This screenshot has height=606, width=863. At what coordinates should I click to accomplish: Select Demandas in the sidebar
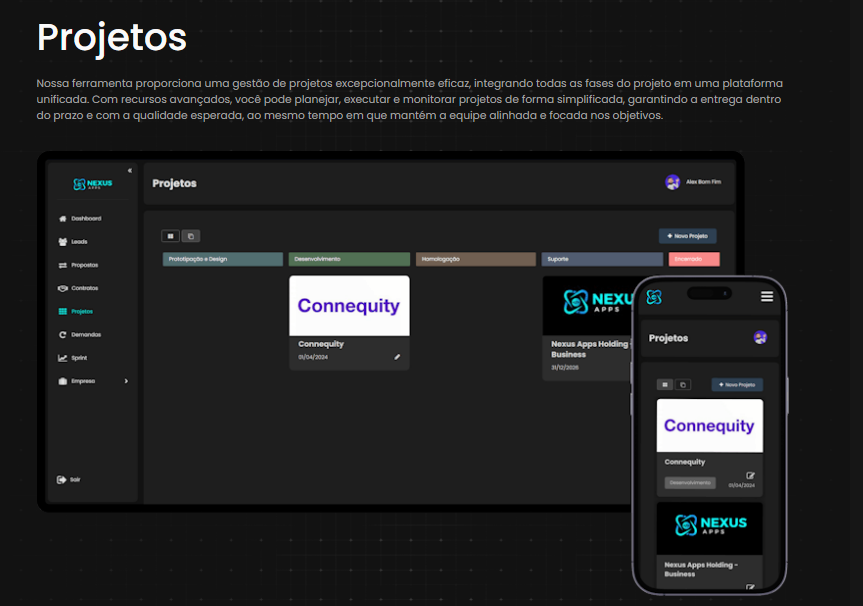(82, 334)
